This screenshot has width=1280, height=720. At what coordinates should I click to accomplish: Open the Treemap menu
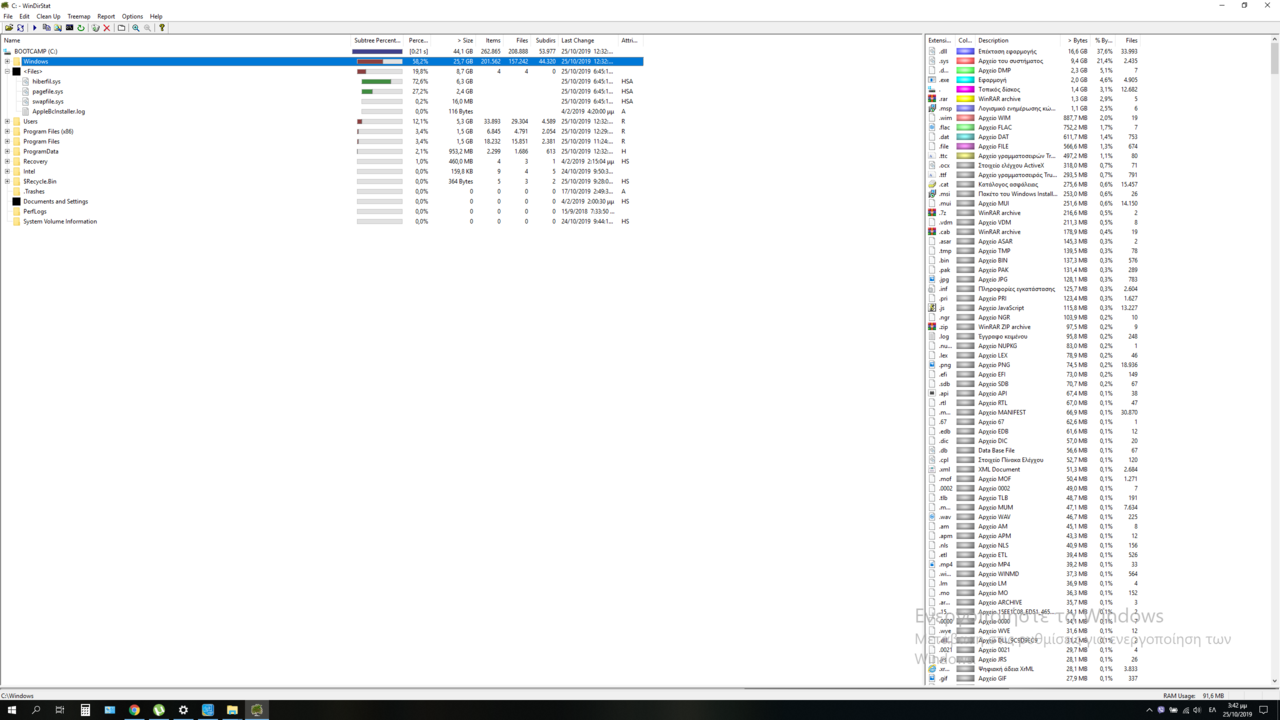coord(78,16)
